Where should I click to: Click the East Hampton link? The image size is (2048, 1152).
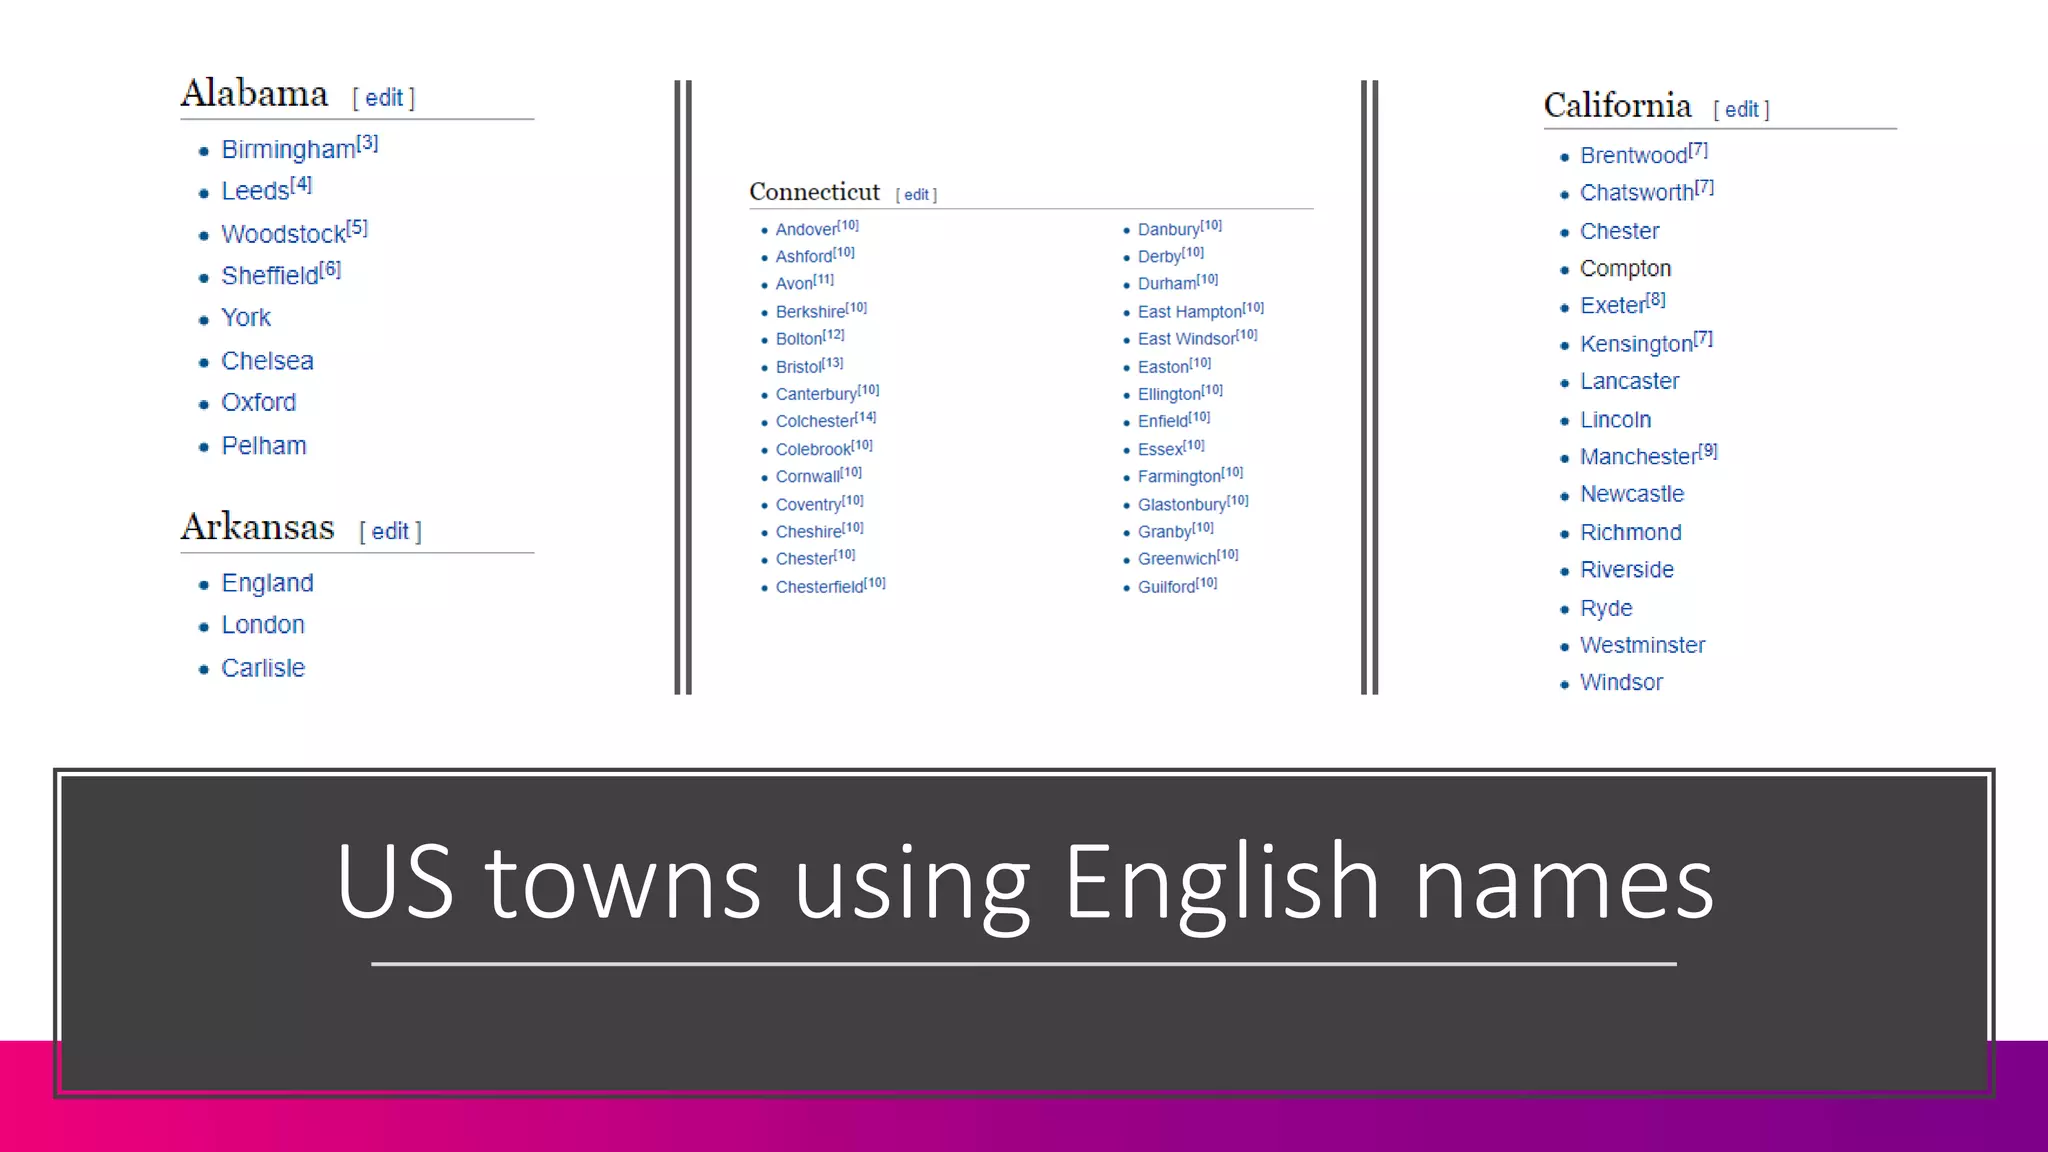tap(1189, 312)
